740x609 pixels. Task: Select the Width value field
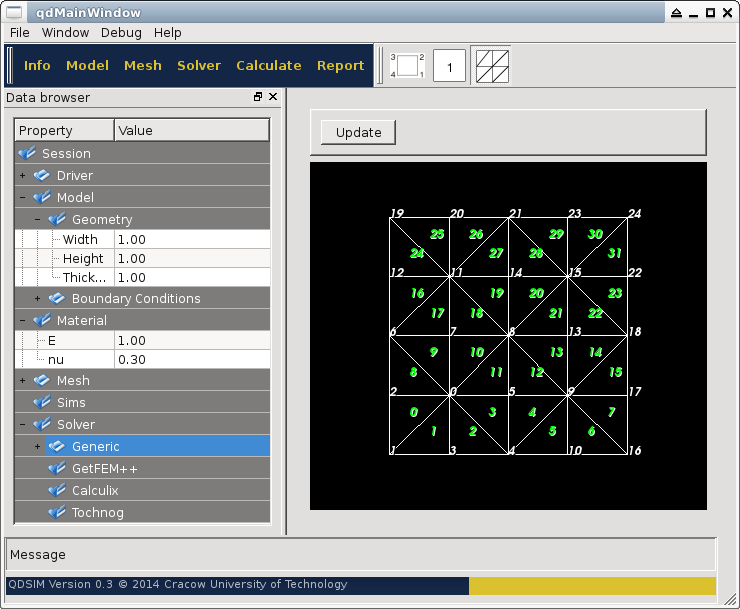[191, 240]
